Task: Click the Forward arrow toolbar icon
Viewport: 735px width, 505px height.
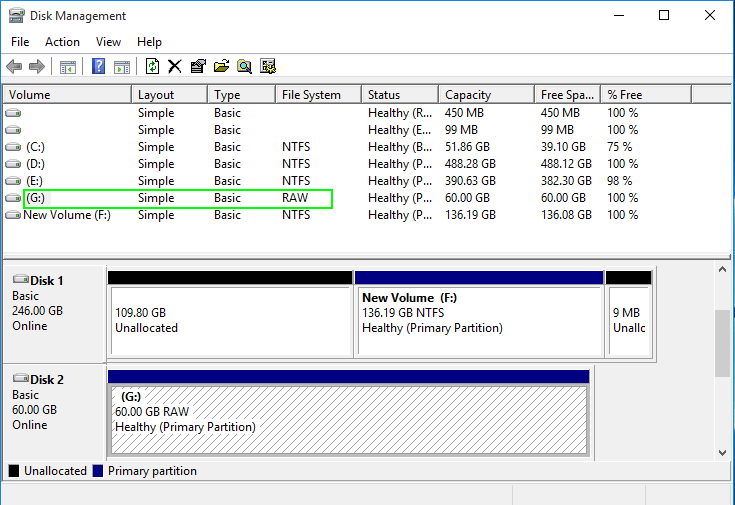Action: pyautogui.click(x=37, y=67)
